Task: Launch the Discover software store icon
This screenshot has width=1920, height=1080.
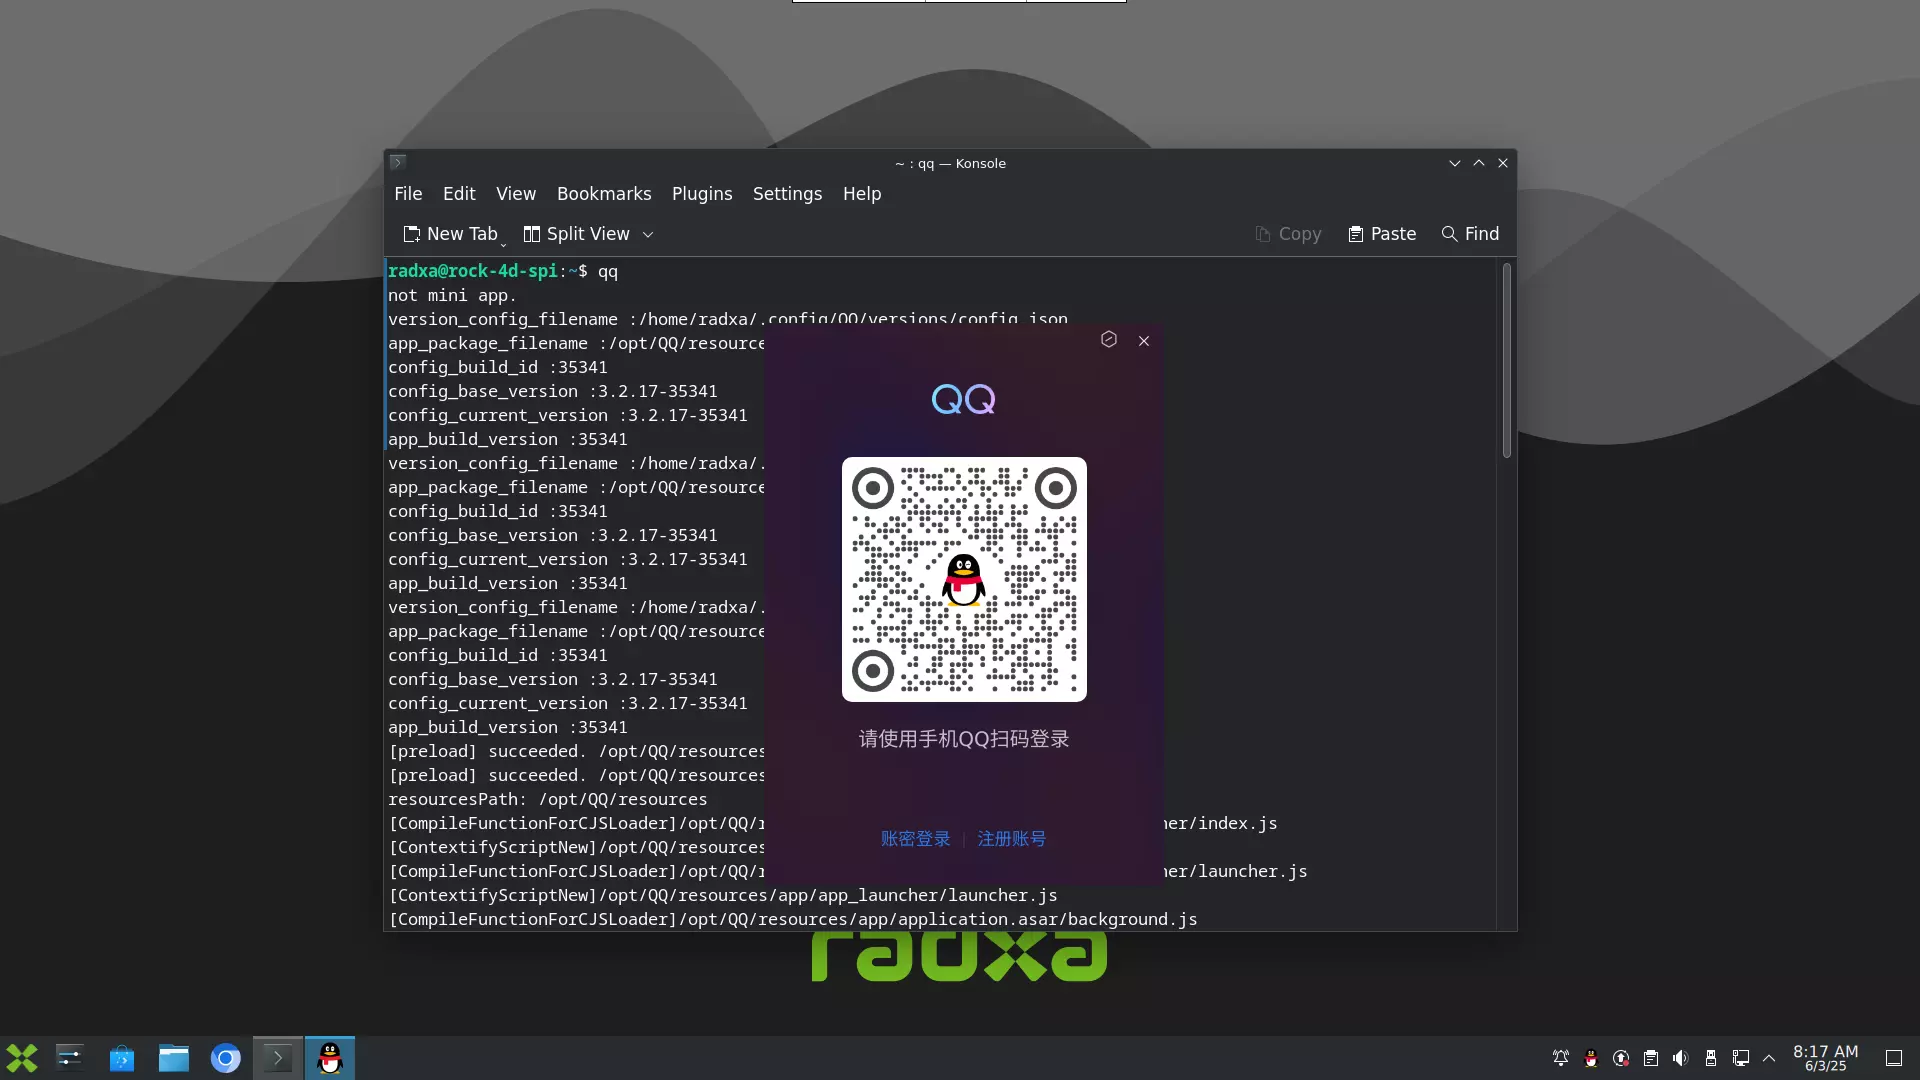Action: click(122, 1058)
